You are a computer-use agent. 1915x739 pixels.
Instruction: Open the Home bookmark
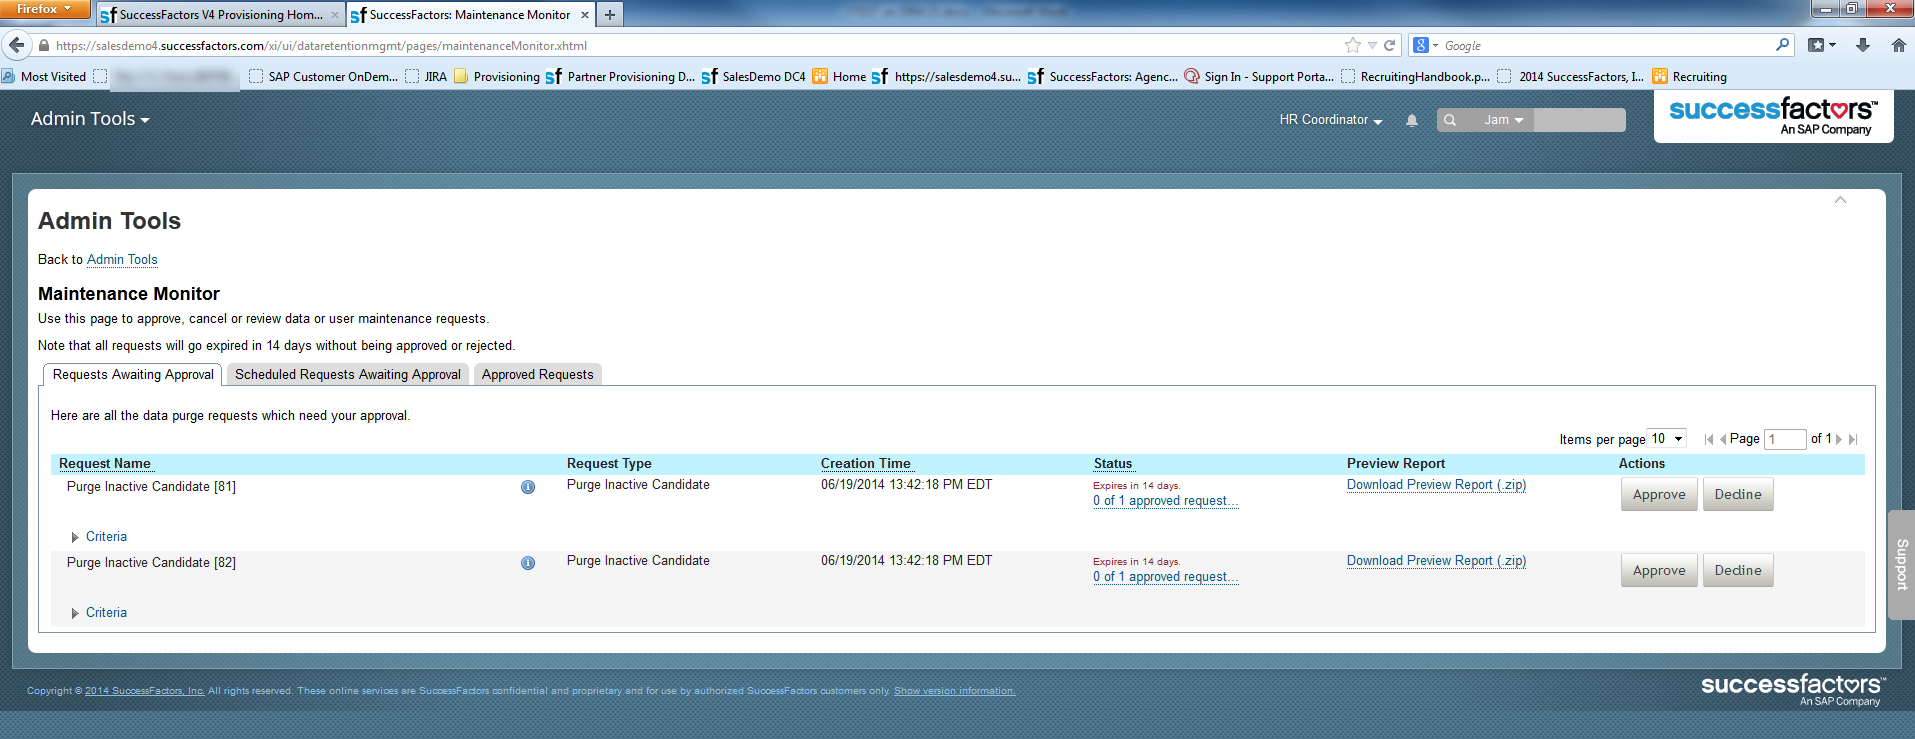click(x=839, y=76)
